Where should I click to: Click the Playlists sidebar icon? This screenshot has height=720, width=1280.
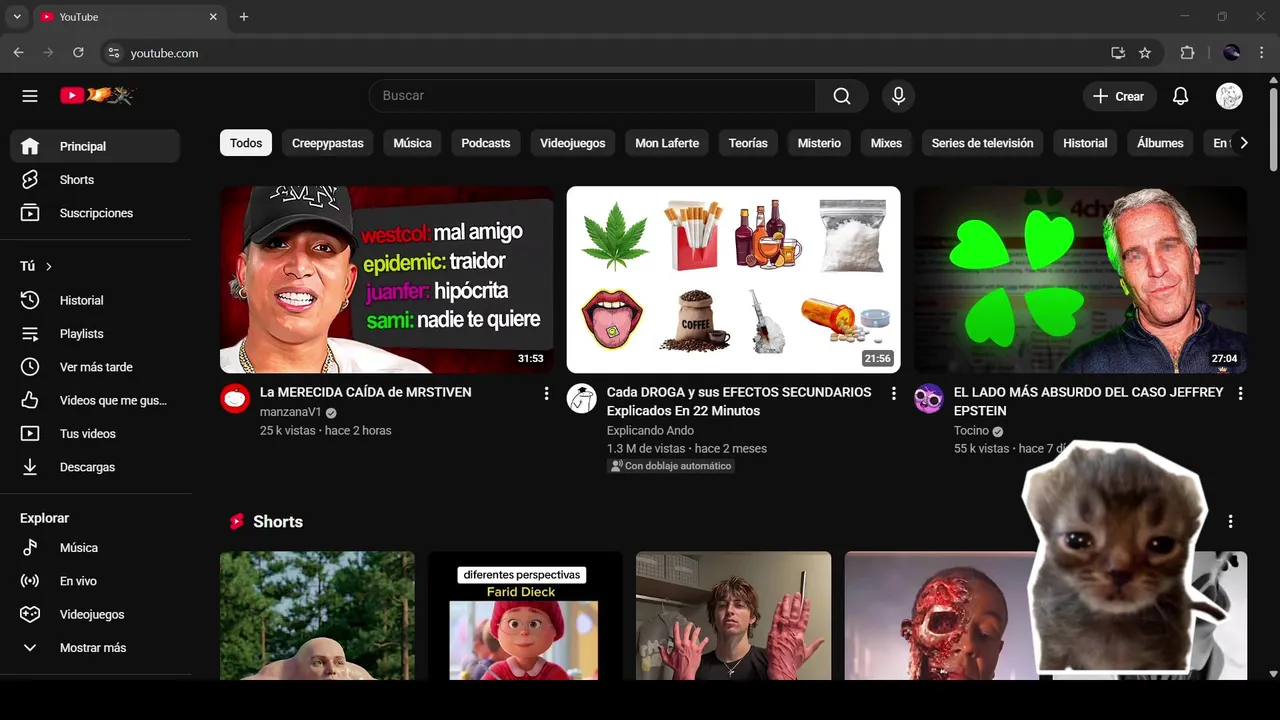coord(30,334)
